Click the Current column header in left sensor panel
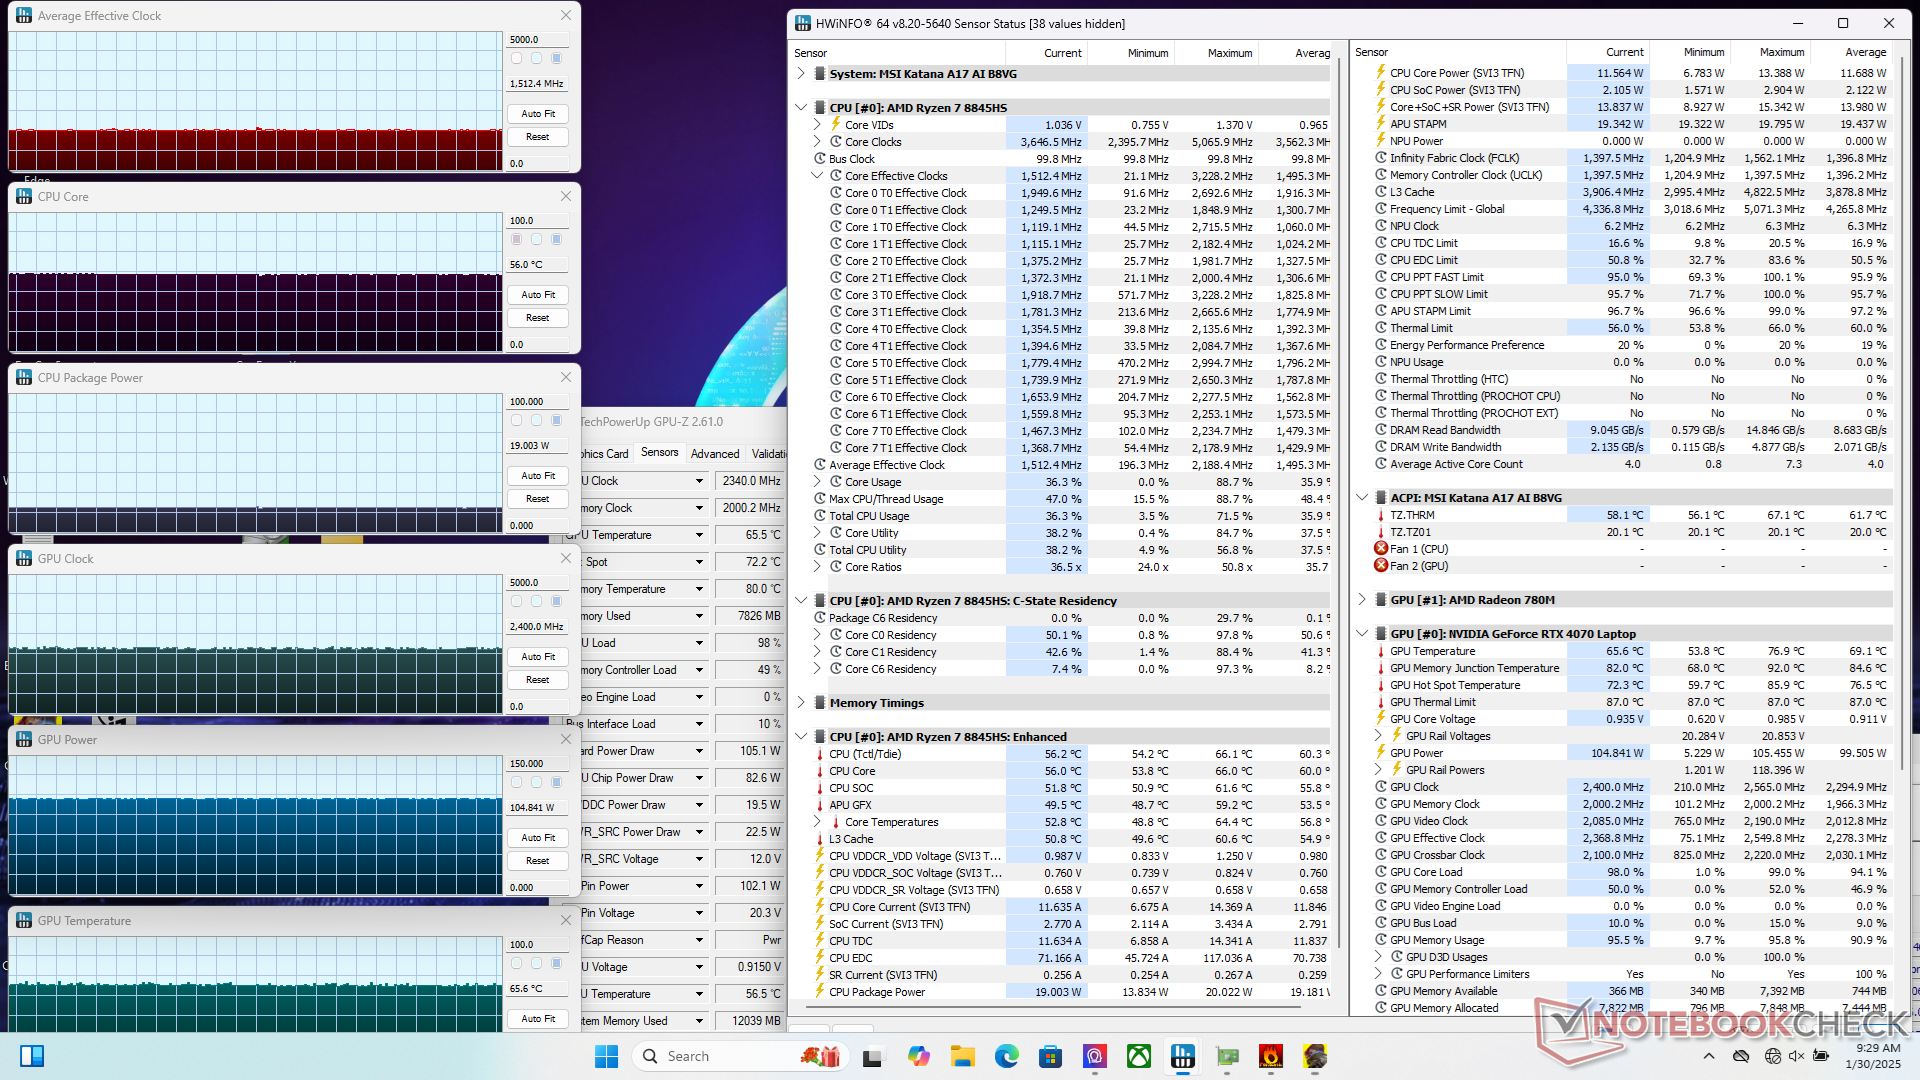This screenshot has height=1080, width=1920. [x=1047, y=53]
